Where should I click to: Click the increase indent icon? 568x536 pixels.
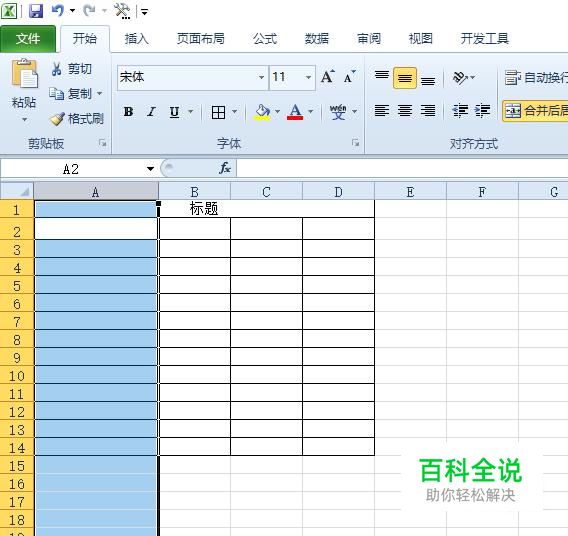point(483,110)
